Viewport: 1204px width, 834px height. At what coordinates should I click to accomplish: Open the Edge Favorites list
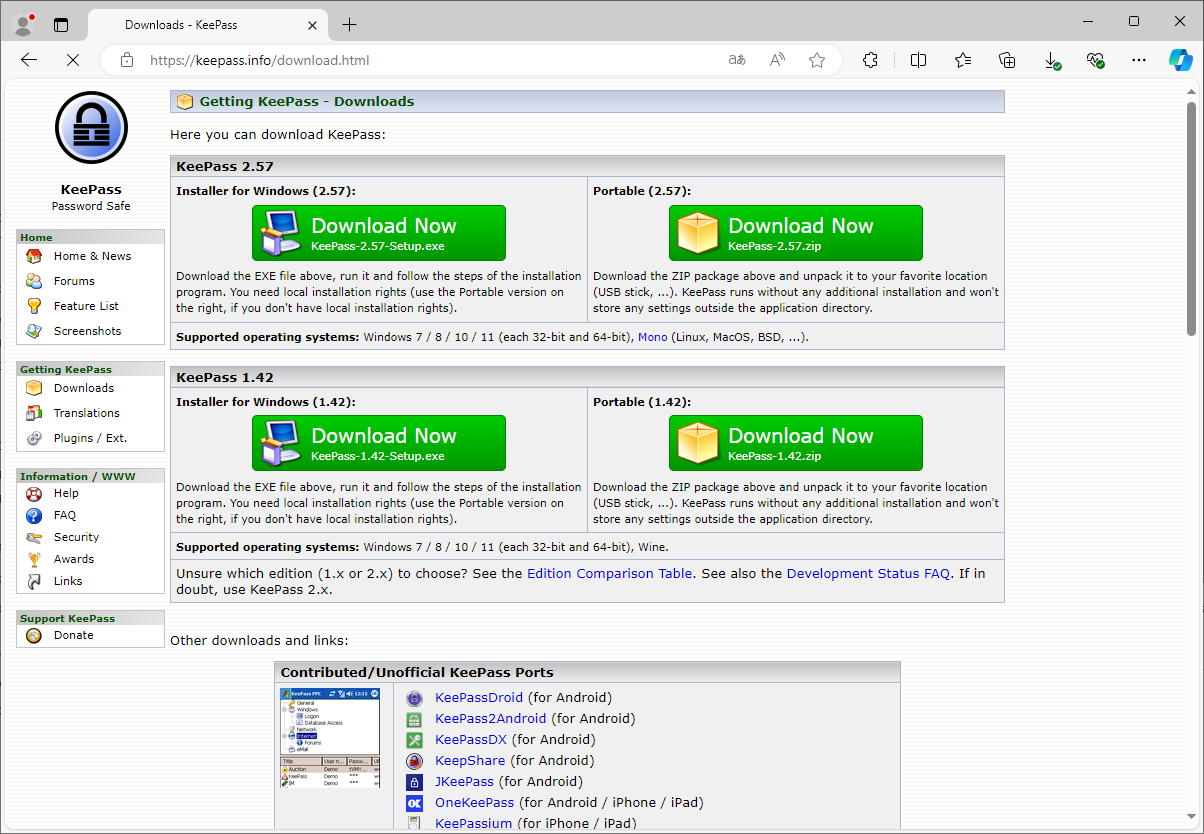tap(963, 60)
